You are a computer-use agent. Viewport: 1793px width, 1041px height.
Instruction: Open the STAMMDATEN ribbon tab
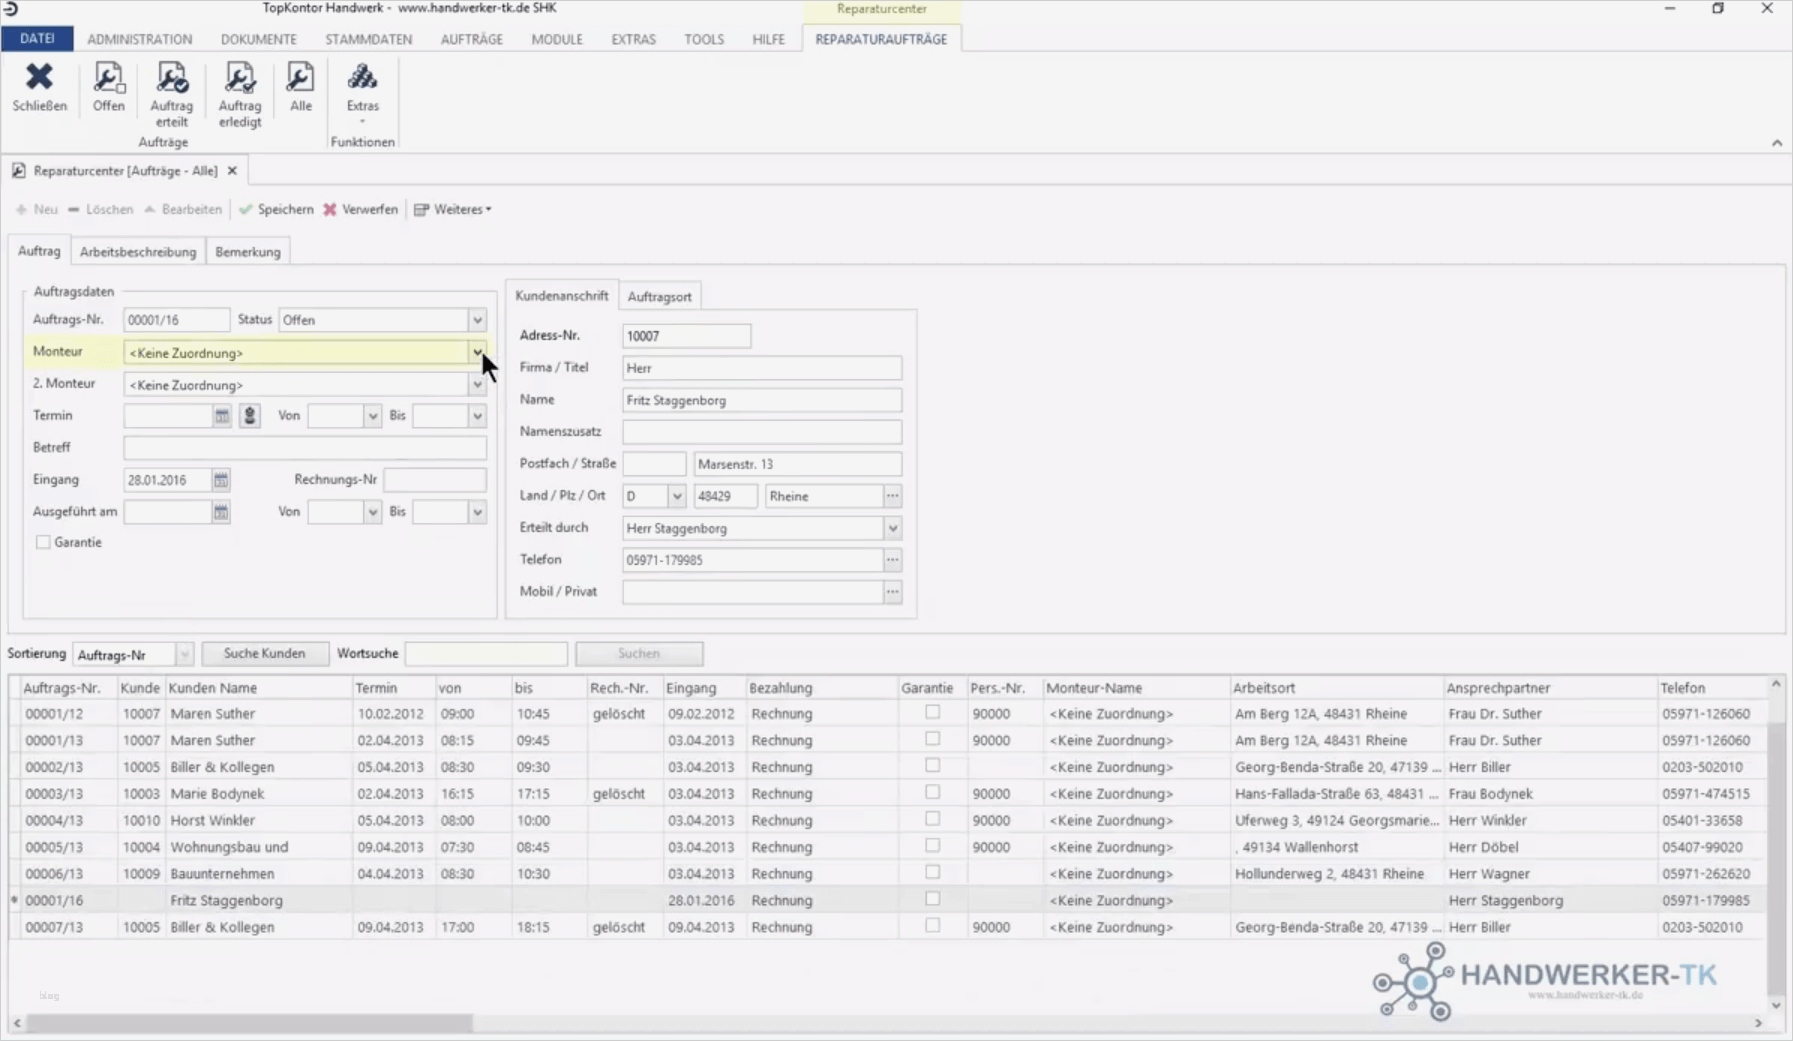click(x=368, y=40)
